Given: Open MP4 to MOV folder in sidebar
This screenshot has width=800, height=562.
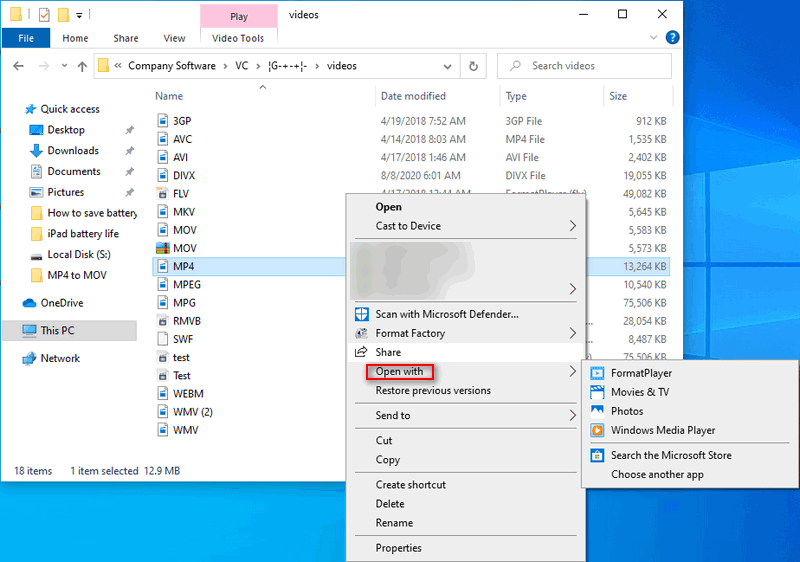Looking at the screenshot, I should click(x=77, y=275).
